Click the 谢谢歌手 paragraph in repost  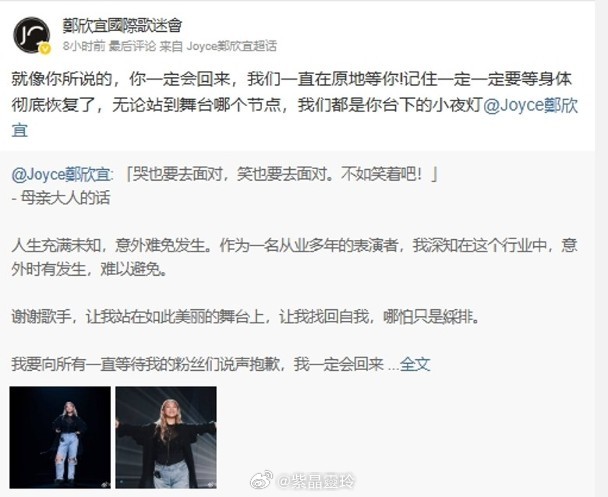(x=246, y=317)
